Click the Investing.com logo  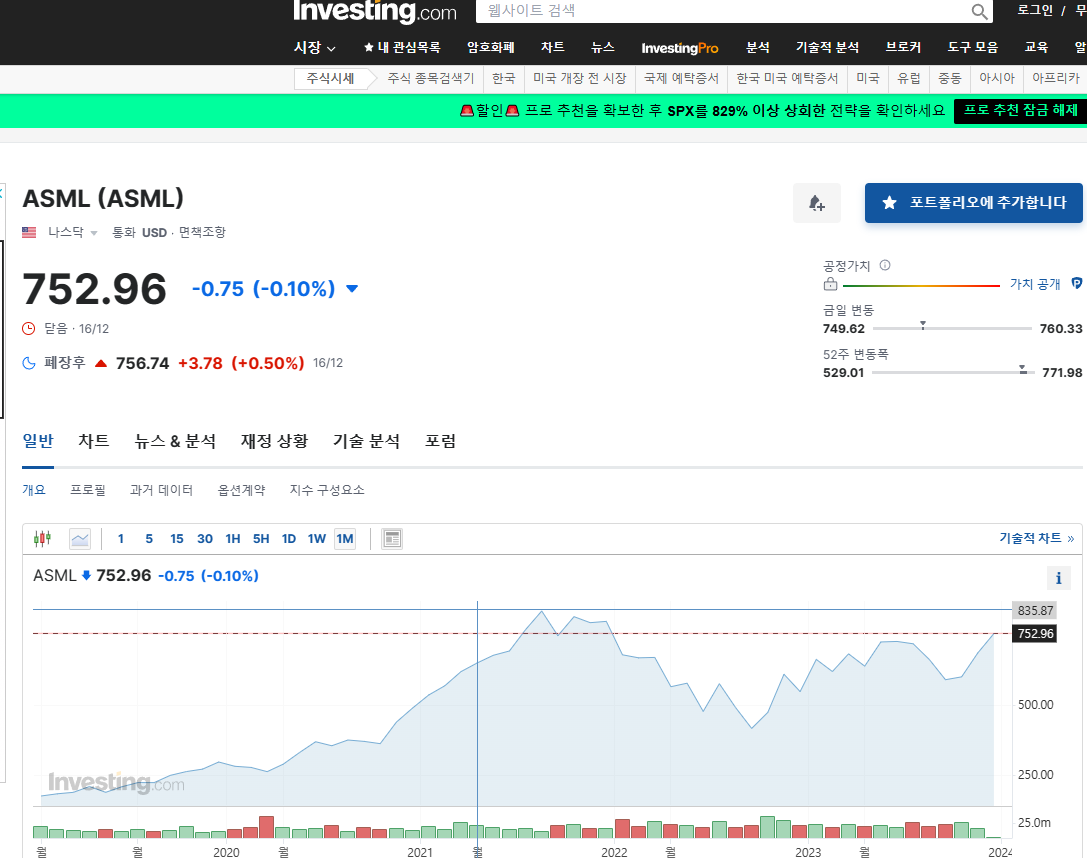coord(375,11)
